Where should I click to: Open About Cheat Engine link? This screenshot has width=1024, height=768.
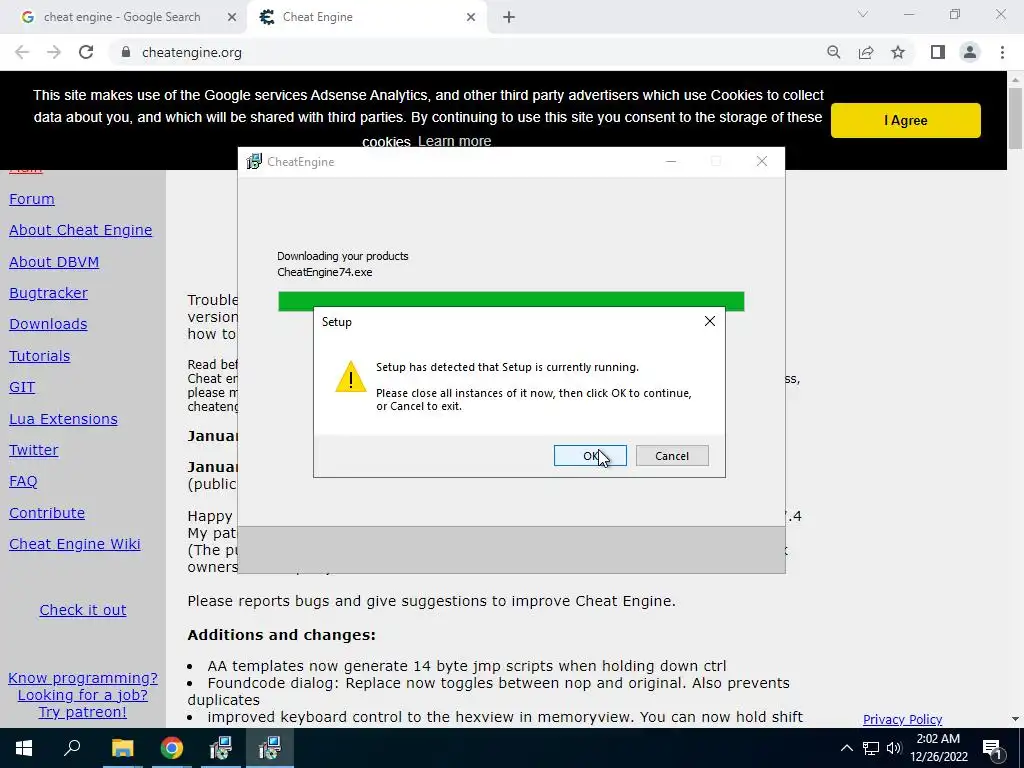[x=80, y=231]
